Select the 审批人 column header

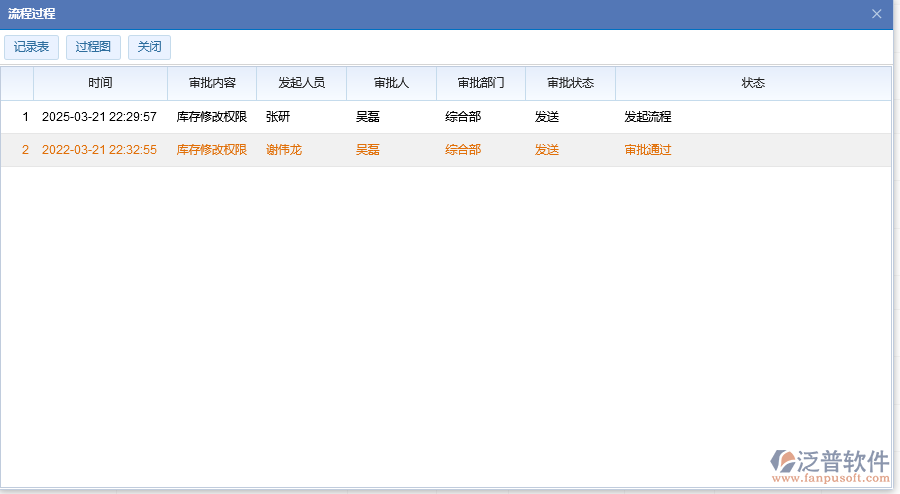[x=391, y=83]
